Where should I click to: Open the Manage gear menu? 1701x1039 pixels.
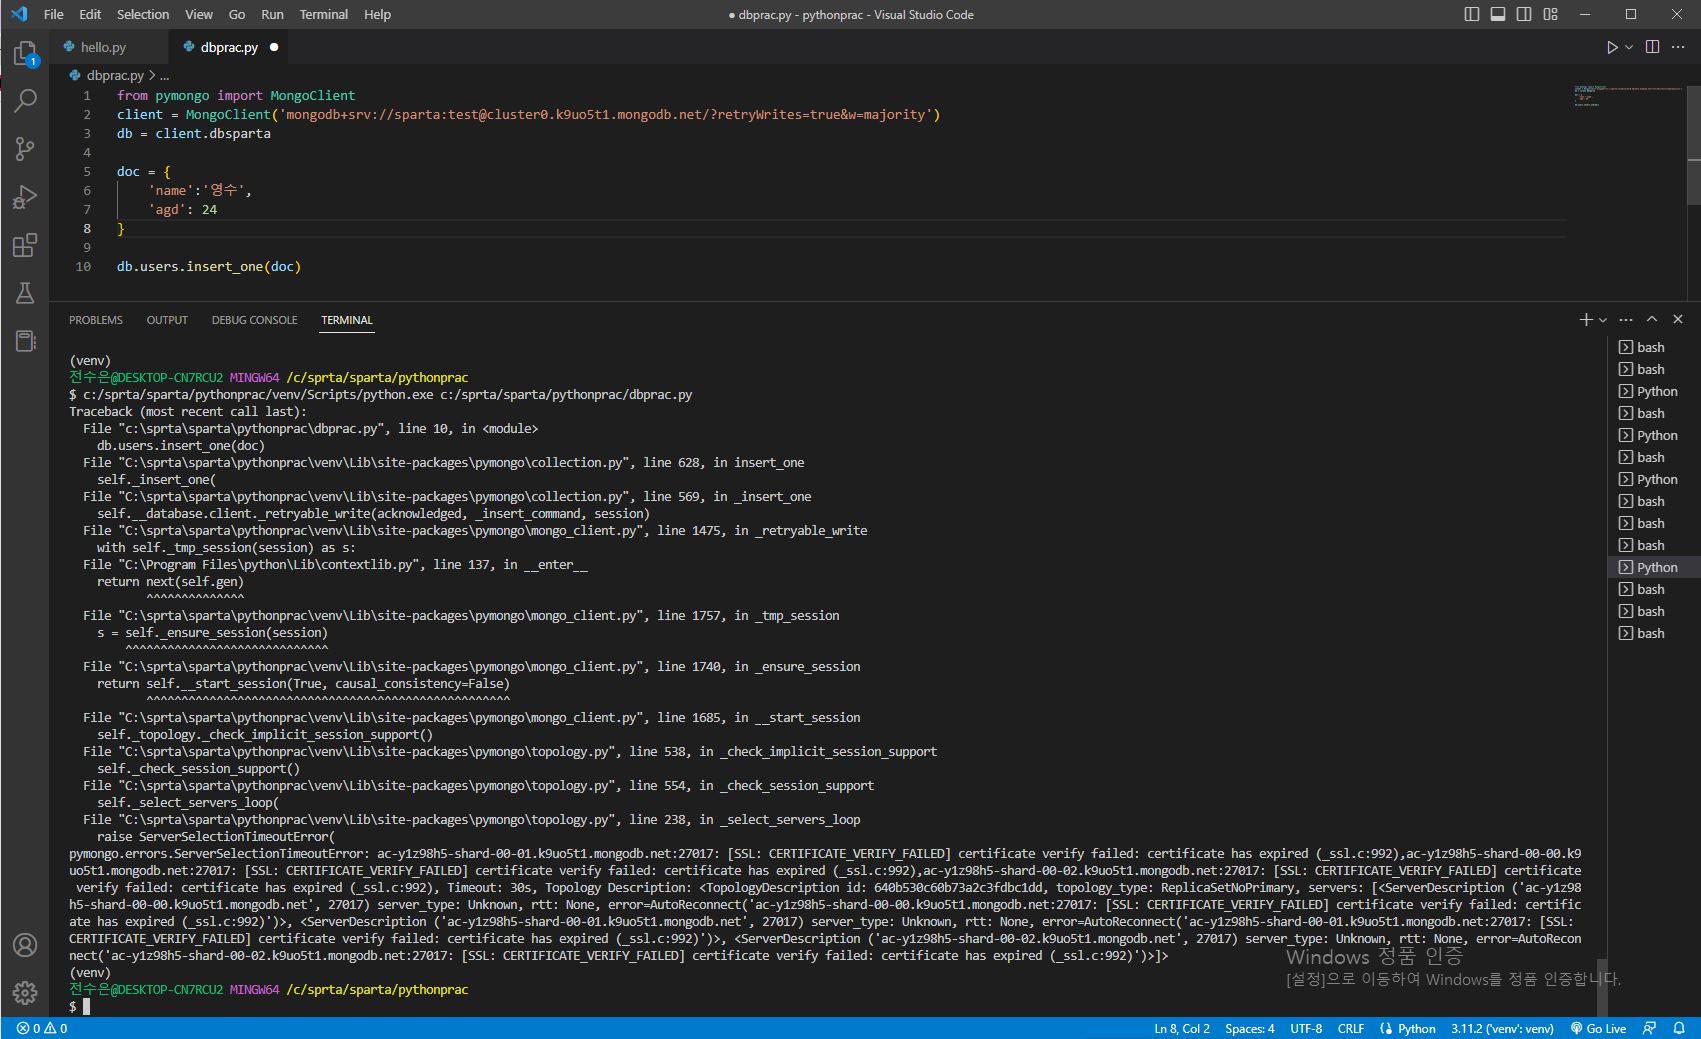(x=25, y=993)
